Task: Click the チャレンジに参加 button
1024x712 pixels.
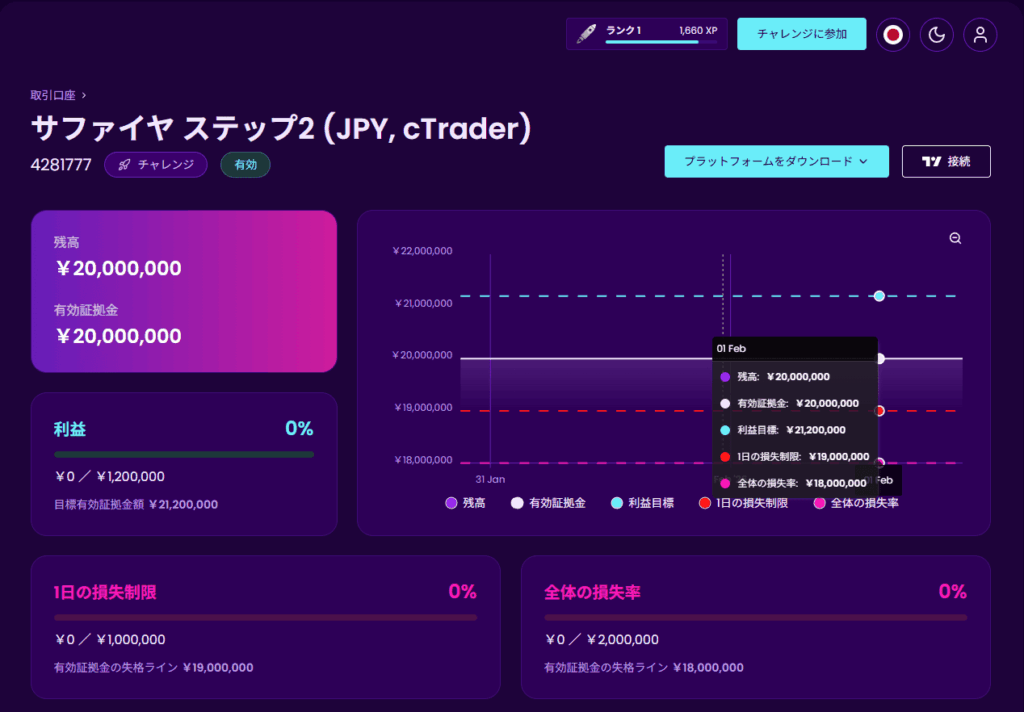Action: [x=801, y=34]
